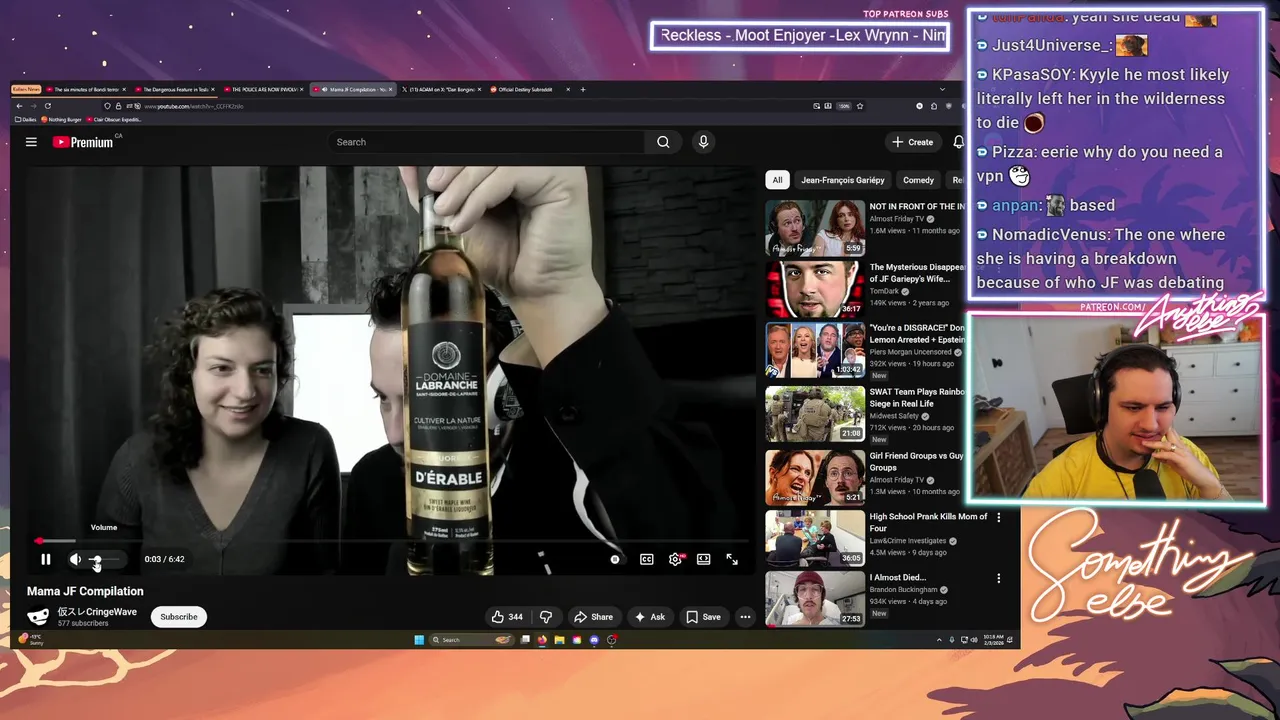This screenshot has width=1280, height=720.
Task: Go back with browser back arrow
Action: [19, 106]
